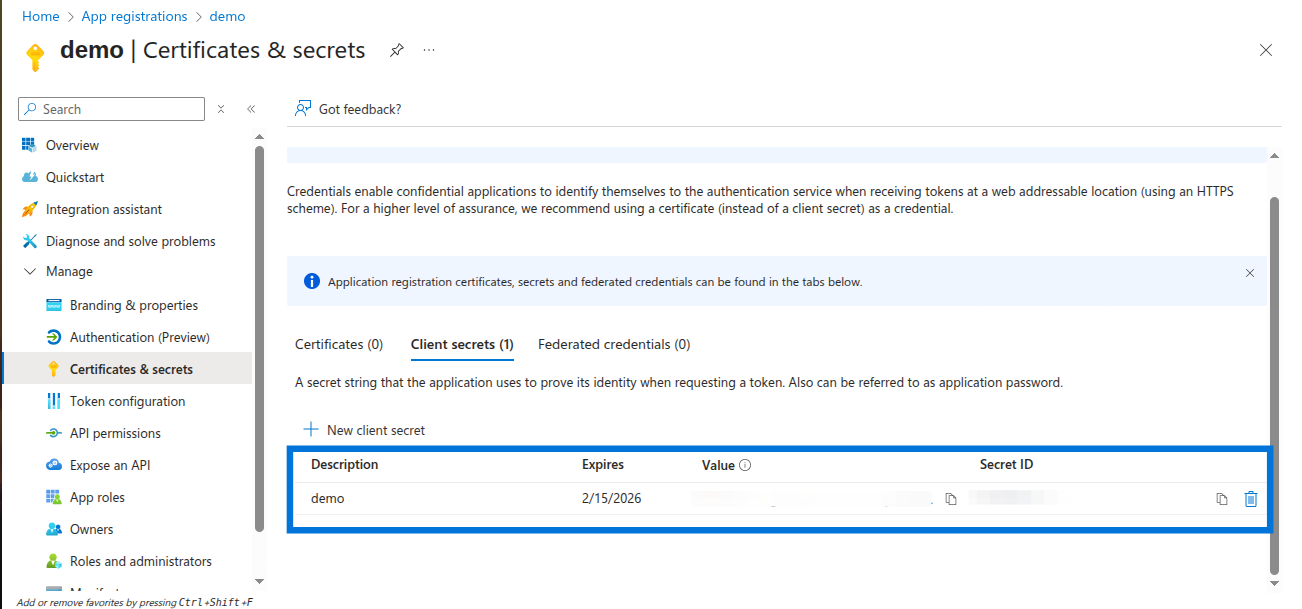This screenshot has height=609, width=1302.
Task: Sort by Description column header
Action: (x=344, y=465)
